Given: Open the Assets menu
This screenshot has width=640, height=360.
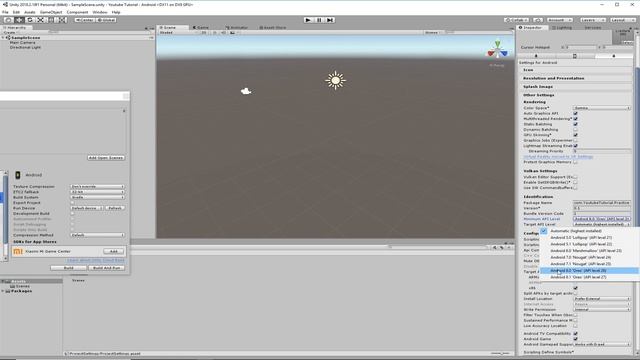Looking at the screenshot, I should (30, 12).
